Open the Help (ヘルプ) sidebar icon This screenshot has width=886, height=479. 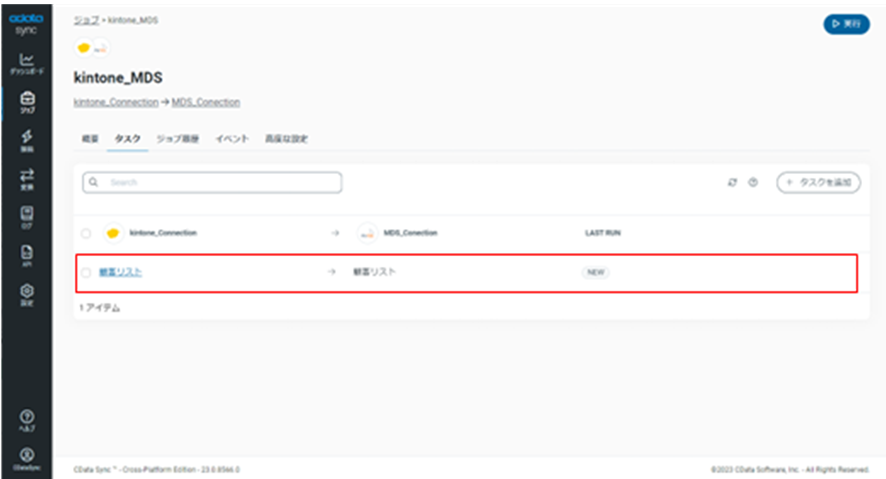point(27,421)
